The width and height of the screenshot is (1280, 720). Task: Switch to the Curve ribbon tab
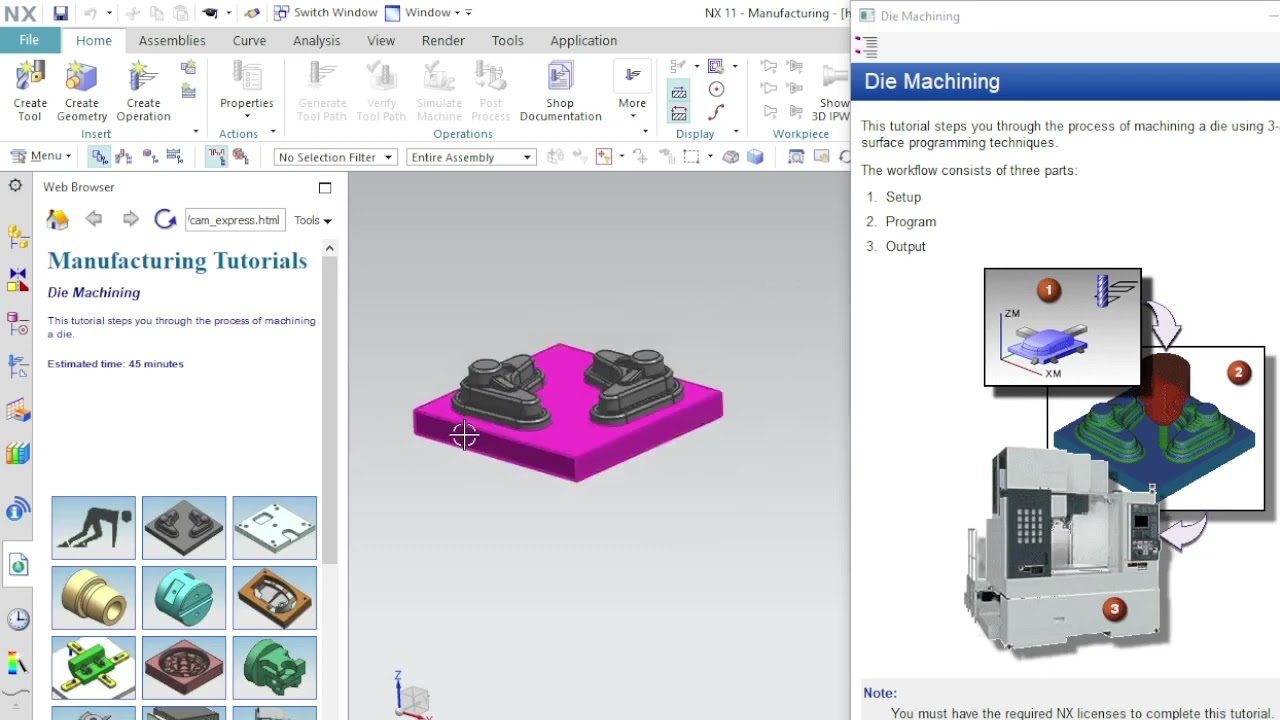pyautogui.click(x=249, y=41)
